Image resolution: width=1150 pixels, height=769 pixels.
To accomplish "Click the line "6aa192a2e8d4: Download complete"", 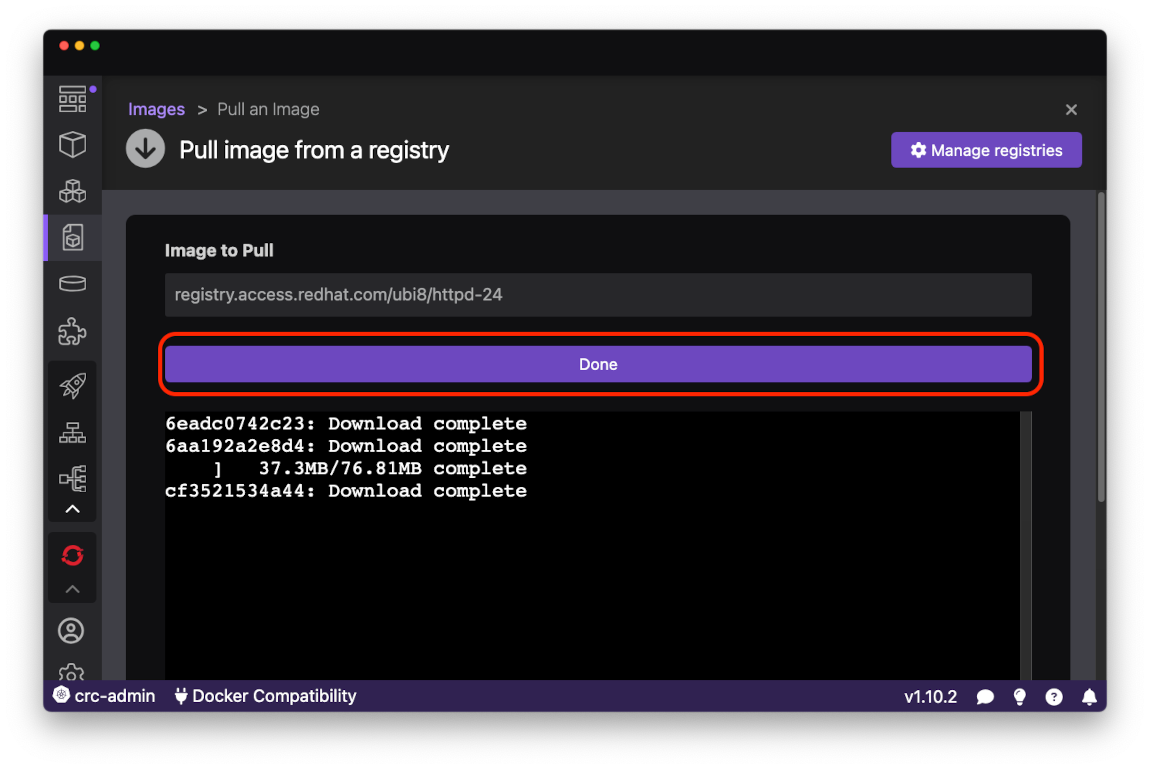I will point(346,446).
